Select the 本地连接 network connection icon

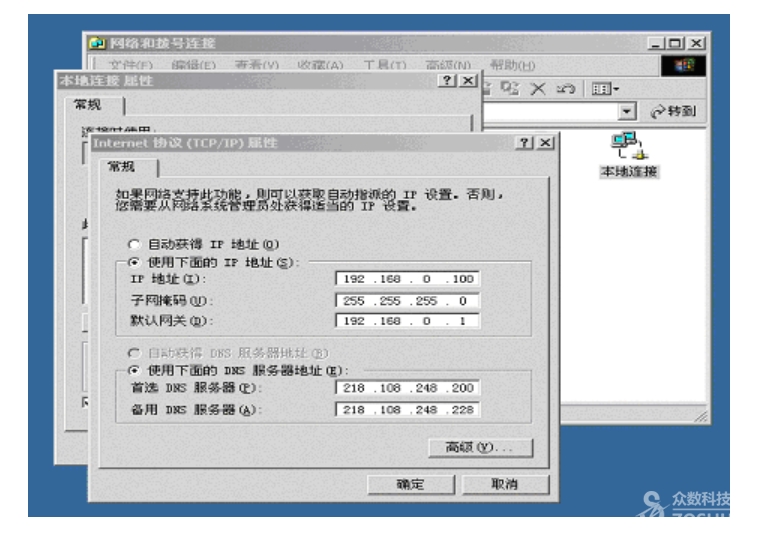point(629,155)
